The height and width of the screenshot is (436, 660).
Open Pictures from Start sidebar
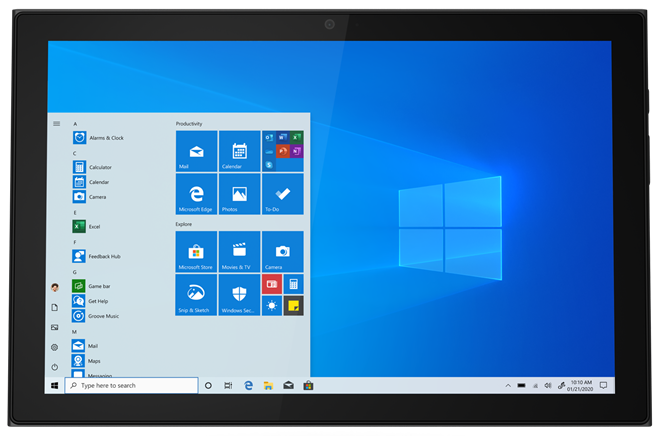55,327
